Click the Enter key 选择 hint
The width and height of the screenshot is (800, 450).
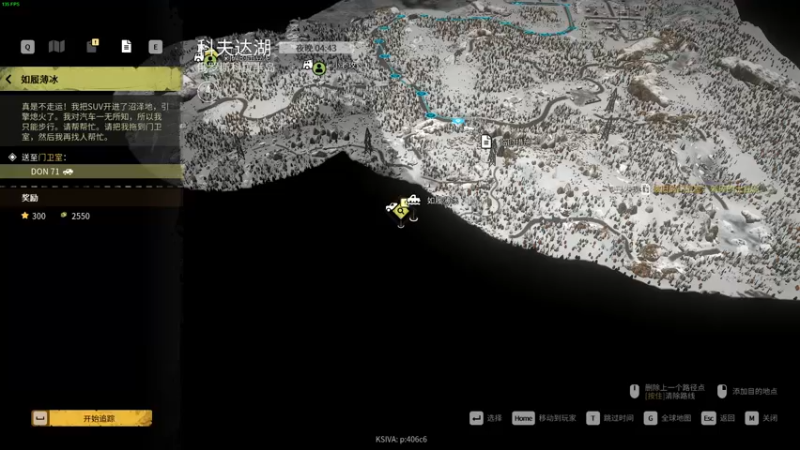[x=486, y=418]
